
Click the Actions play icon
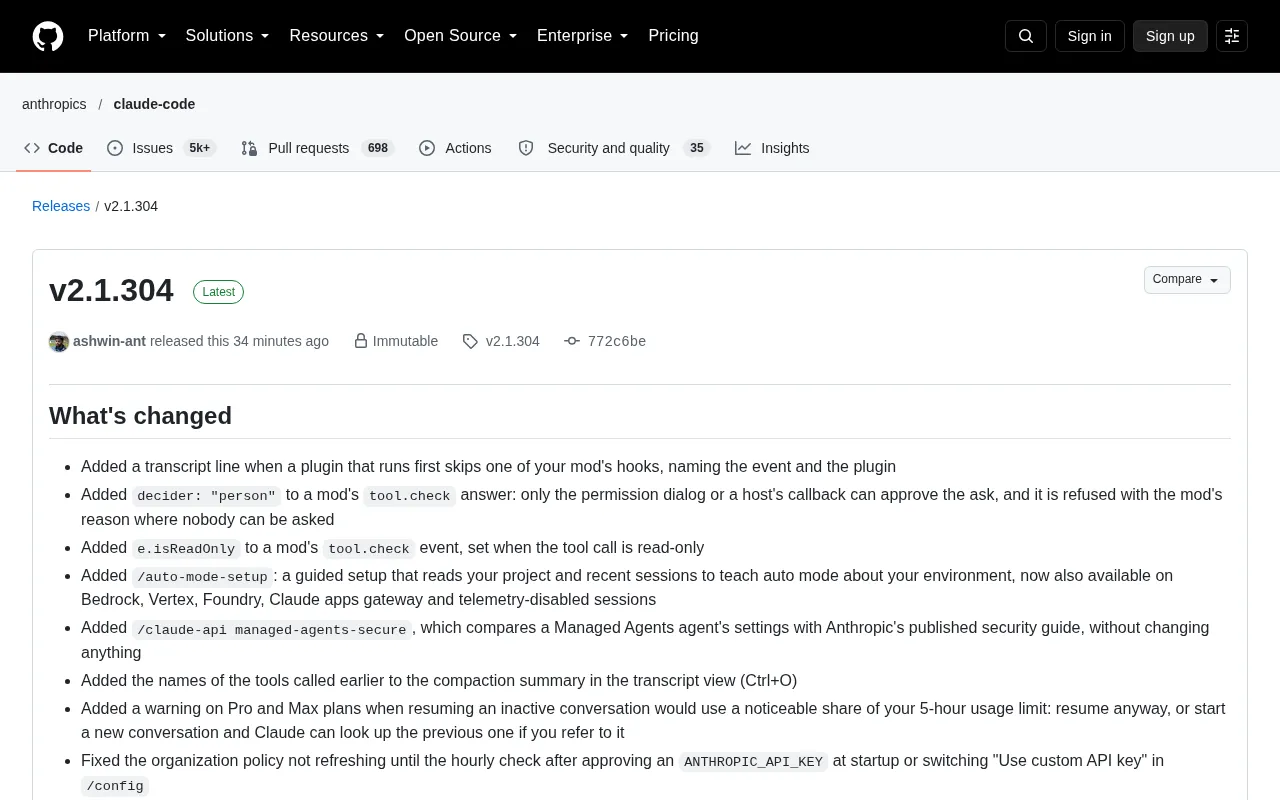pyautogui.click(x=427, y=148)
